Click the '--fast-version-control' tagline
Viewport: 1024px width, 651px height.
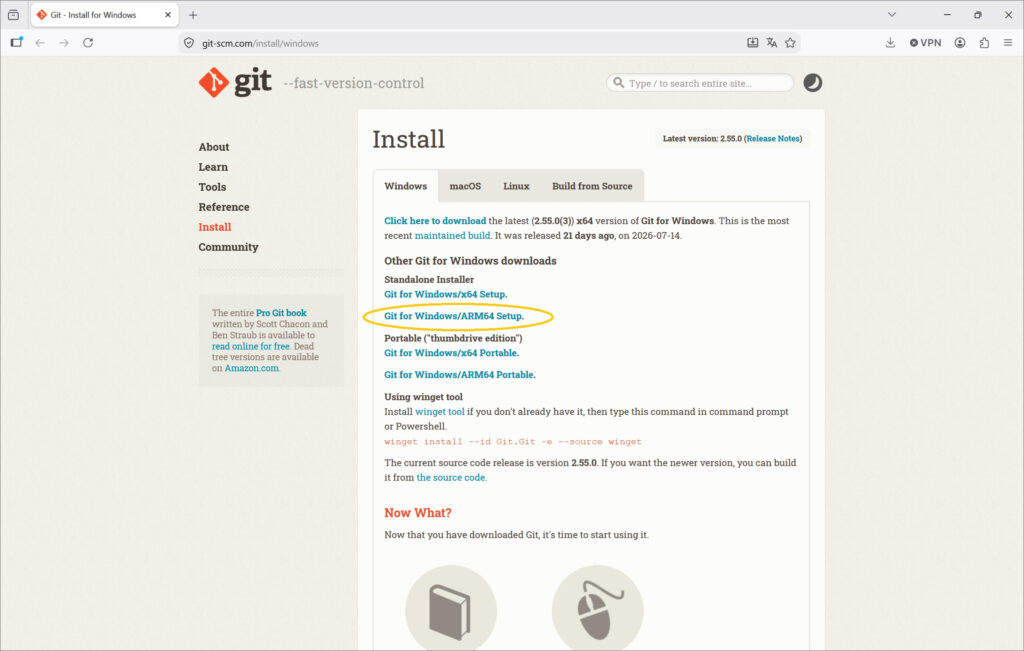353,83
